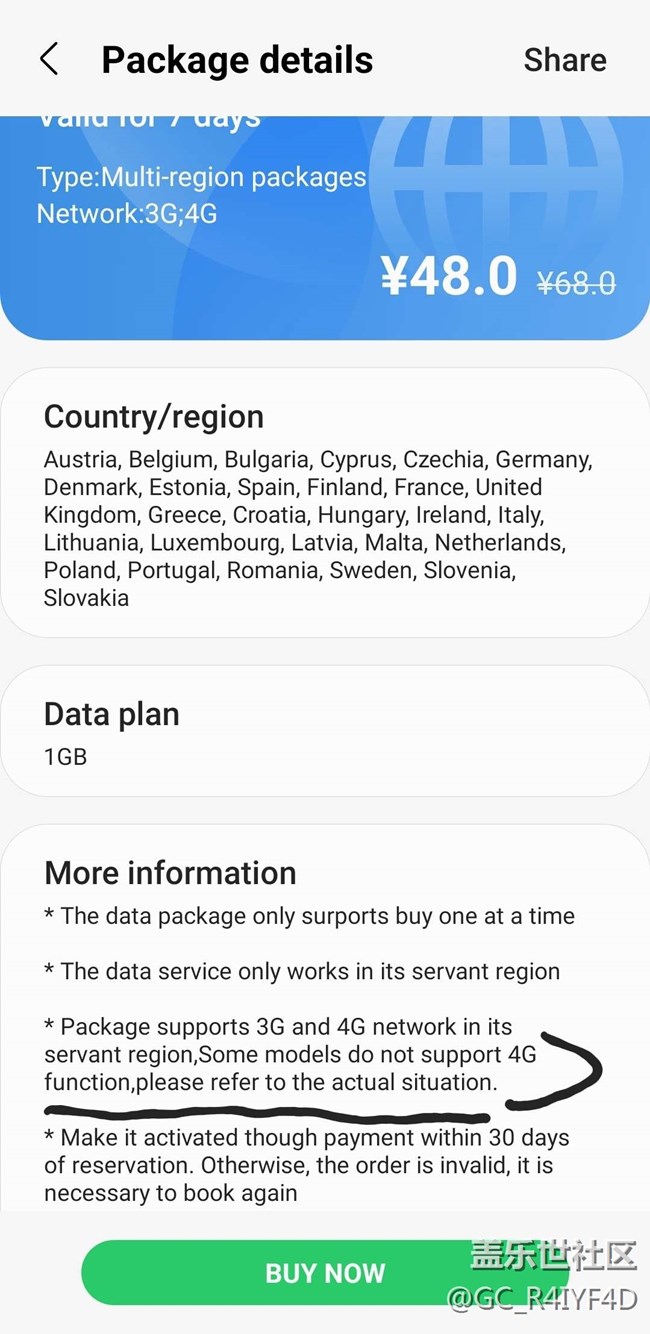Tap the Country/region heading
Viewport: 650px width, 1334px height.
click(x=154, y=417)
